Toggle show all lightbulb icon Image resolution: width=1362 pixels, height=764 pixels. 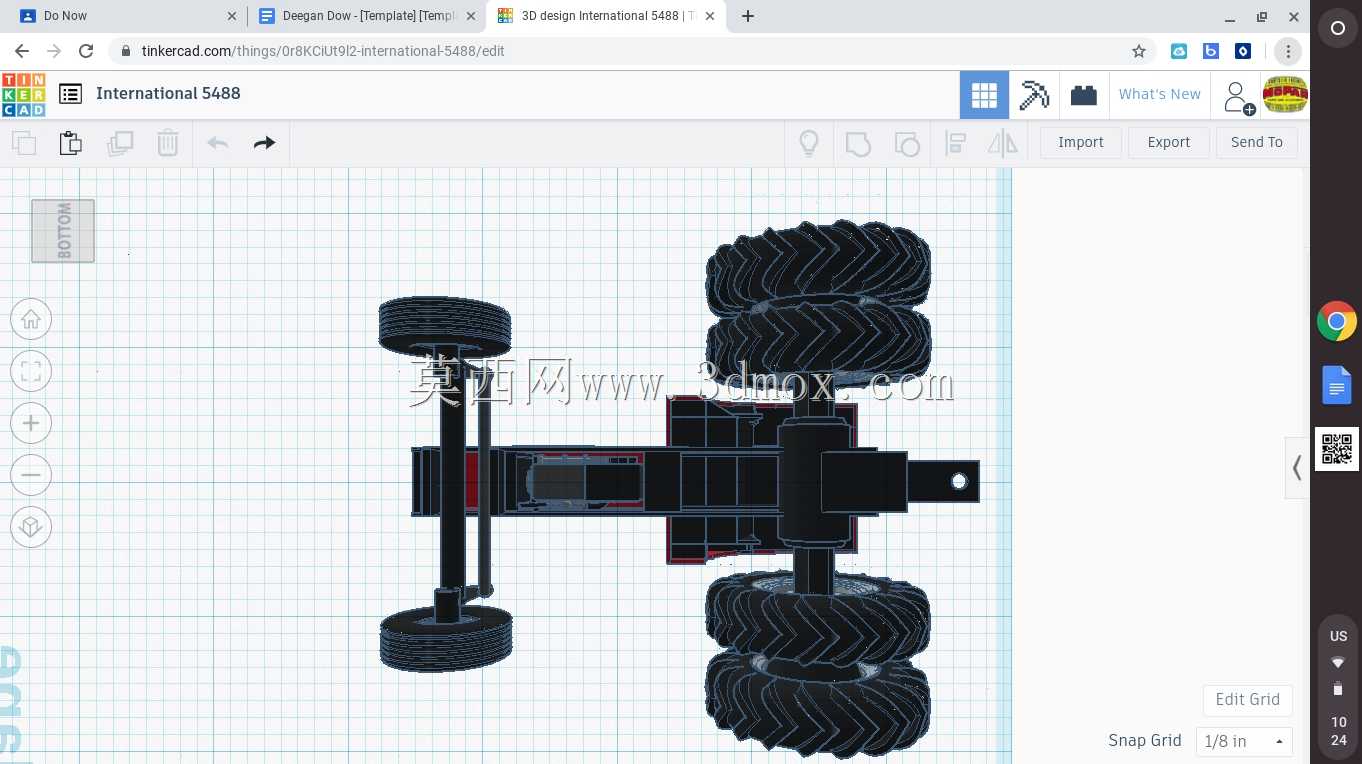pos(809,143)
